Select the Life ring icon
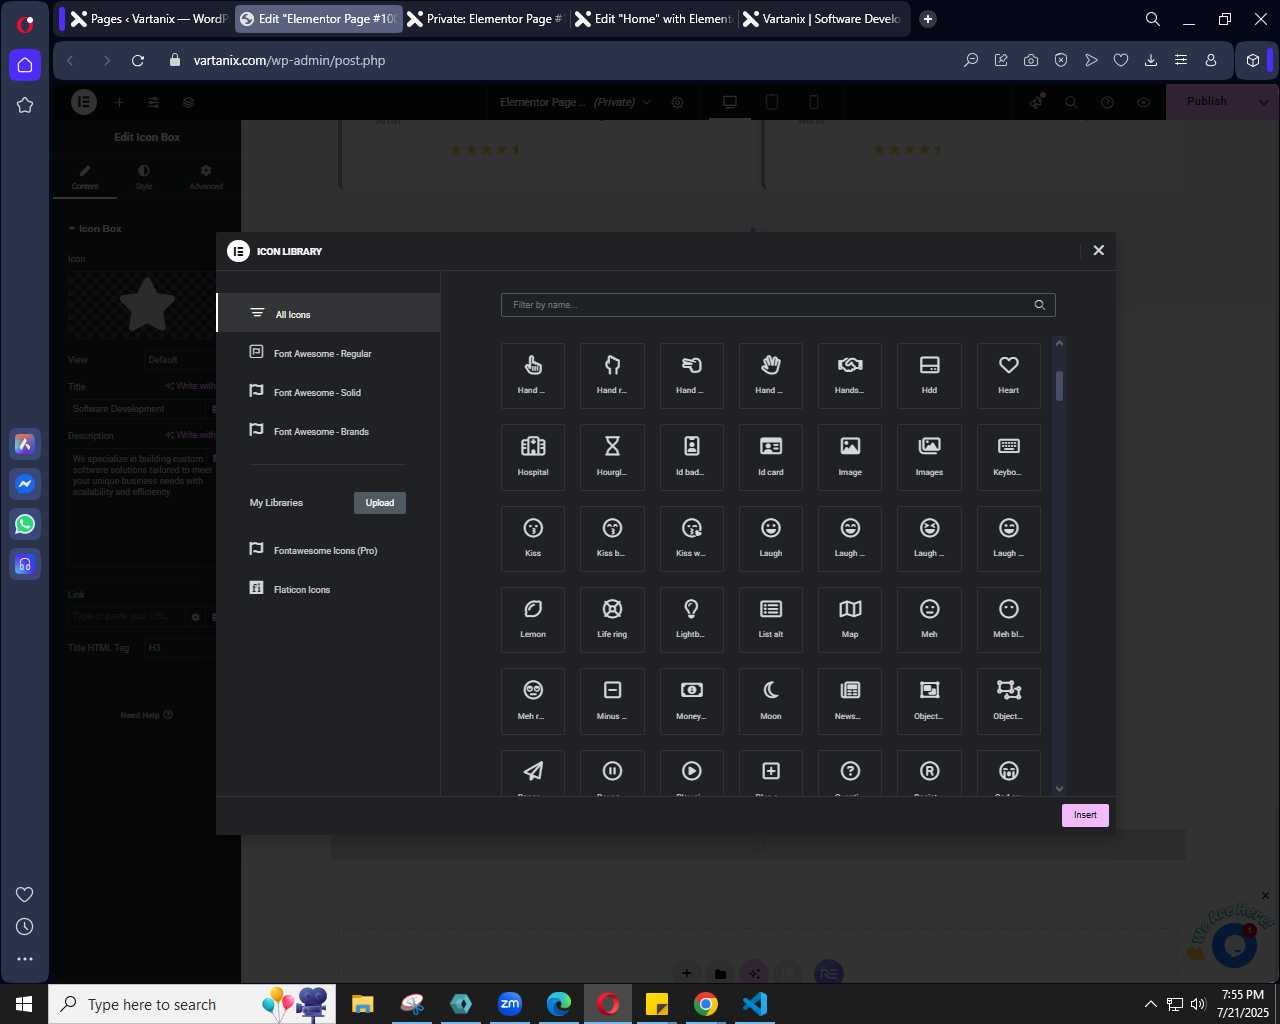 click(612, 620)
